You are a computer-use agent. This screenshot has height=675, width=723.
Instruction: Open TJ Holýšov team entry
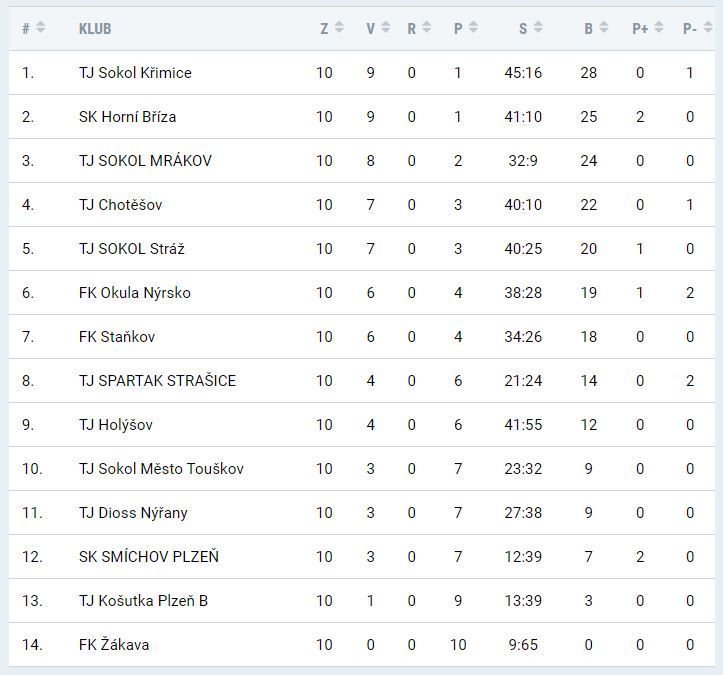pos(116,425)
